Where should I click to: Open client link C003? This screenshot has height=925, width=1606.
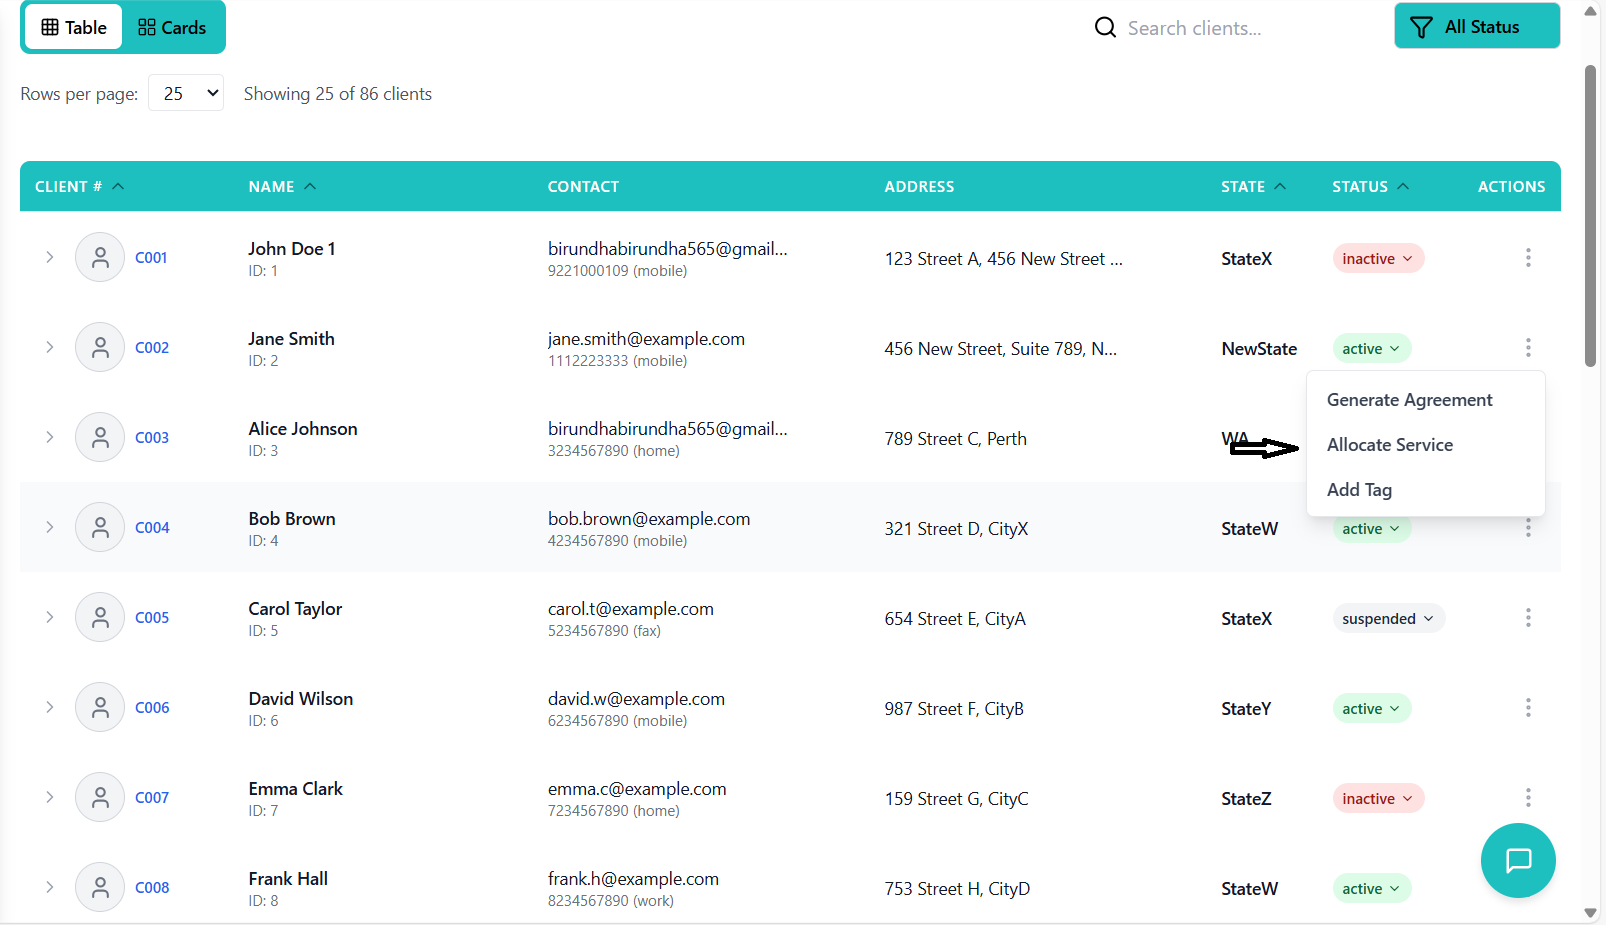152,438
